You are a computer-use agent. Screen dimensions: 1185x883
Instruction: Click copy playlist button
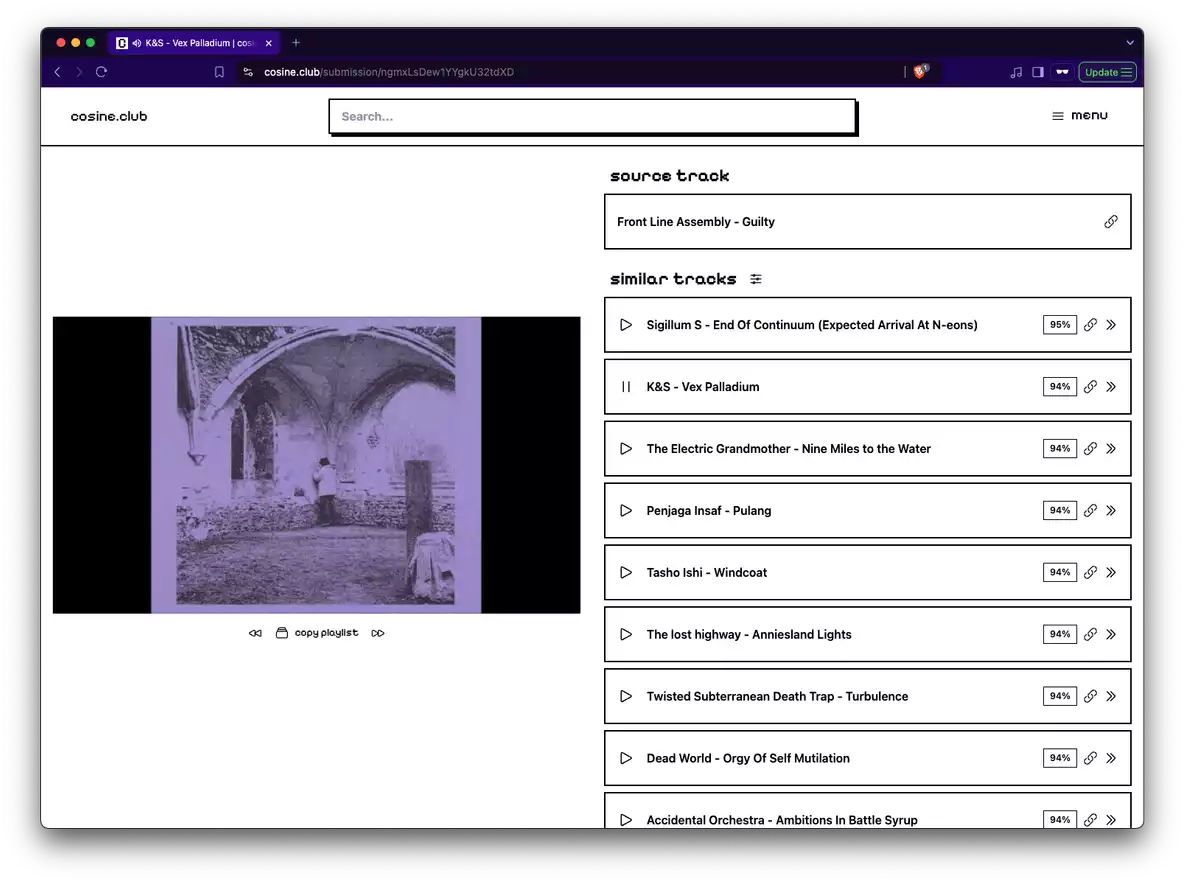click(x=317, y=633)
